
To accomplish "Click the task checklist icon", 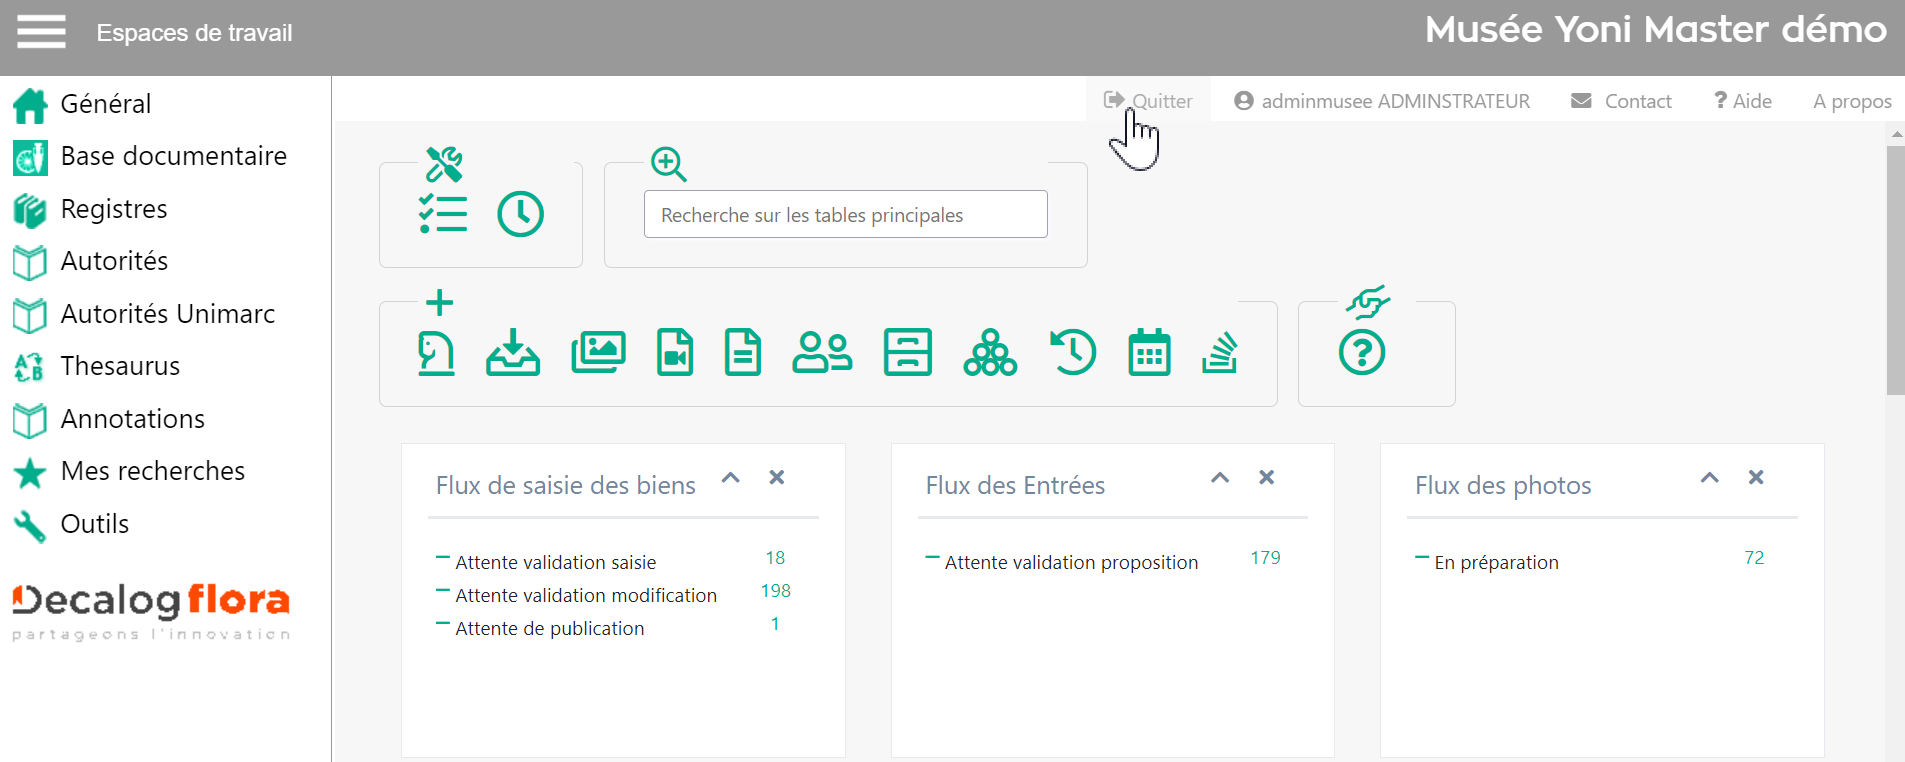I will 443,214.
